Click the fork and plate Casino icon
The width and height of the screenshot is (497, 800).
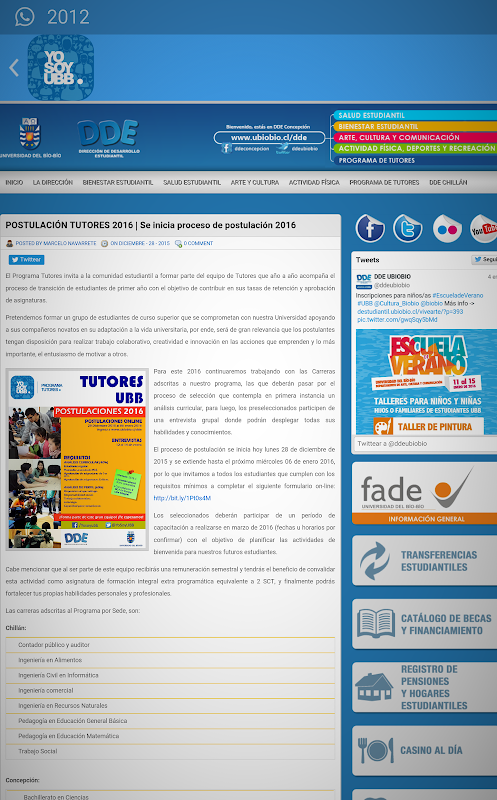click(376, 751)
